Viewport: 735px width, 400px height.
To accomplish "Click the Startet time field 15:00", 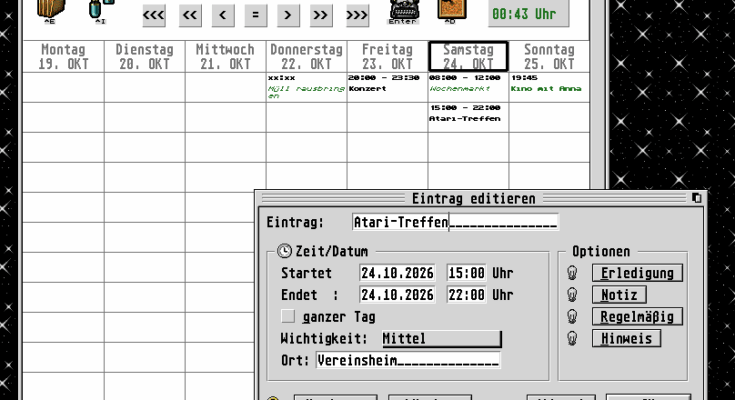I will [x=466, y=273].
